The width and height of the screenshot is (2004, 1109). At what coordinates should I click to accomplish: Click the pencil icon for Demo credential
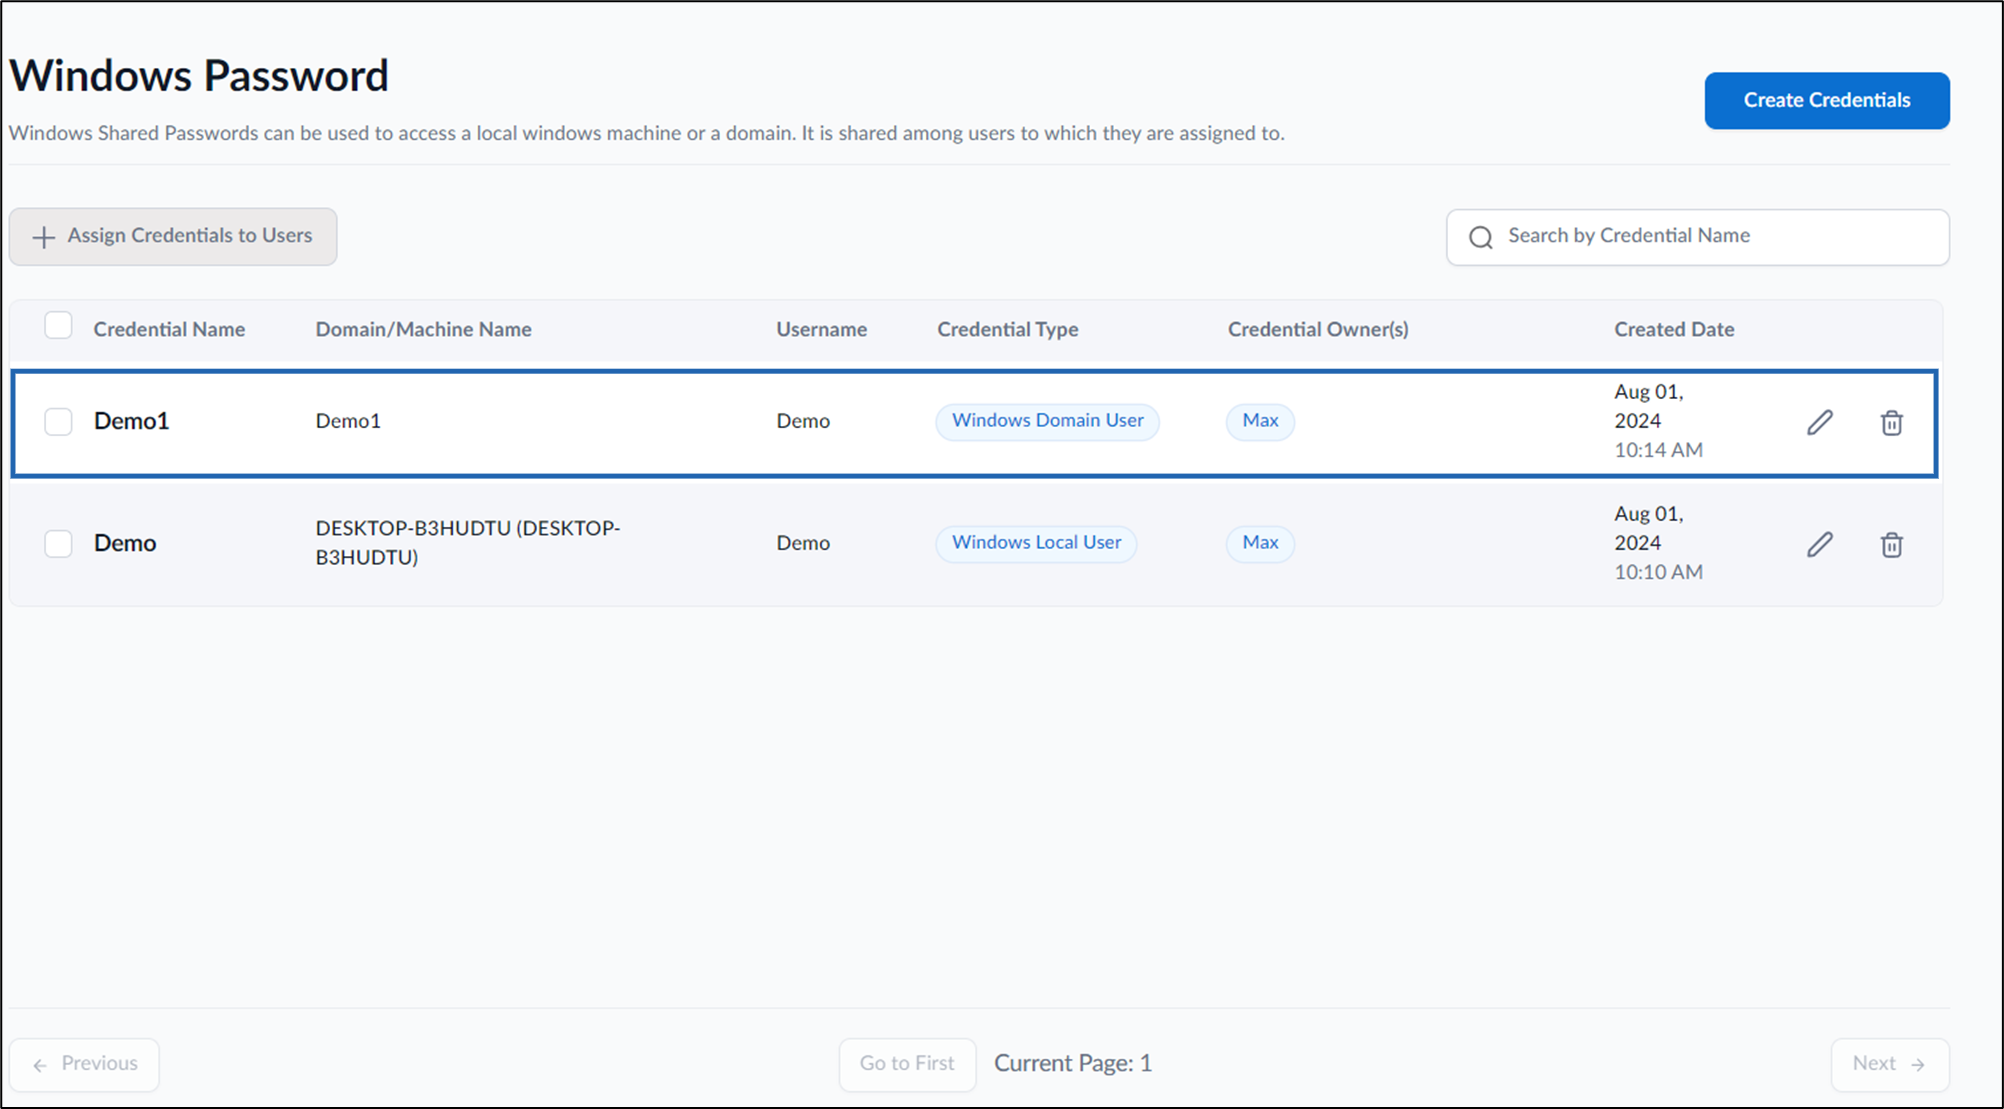click(1820, 544)
